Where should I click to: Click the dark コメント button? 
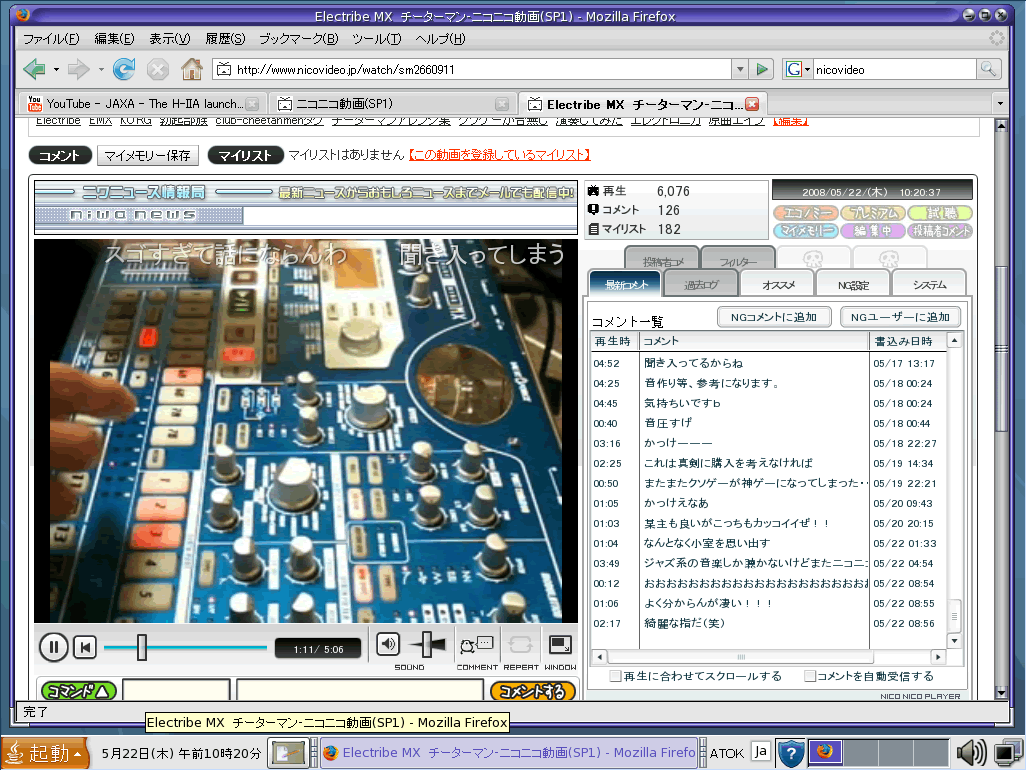60,156
